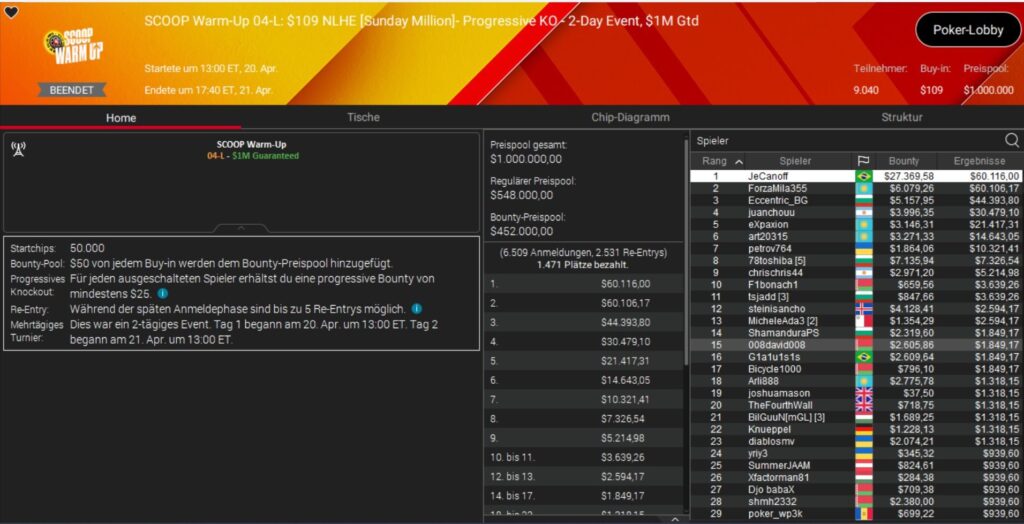
Task: Click info icon next to Re-Entrys text
Action: pos(416,308)
